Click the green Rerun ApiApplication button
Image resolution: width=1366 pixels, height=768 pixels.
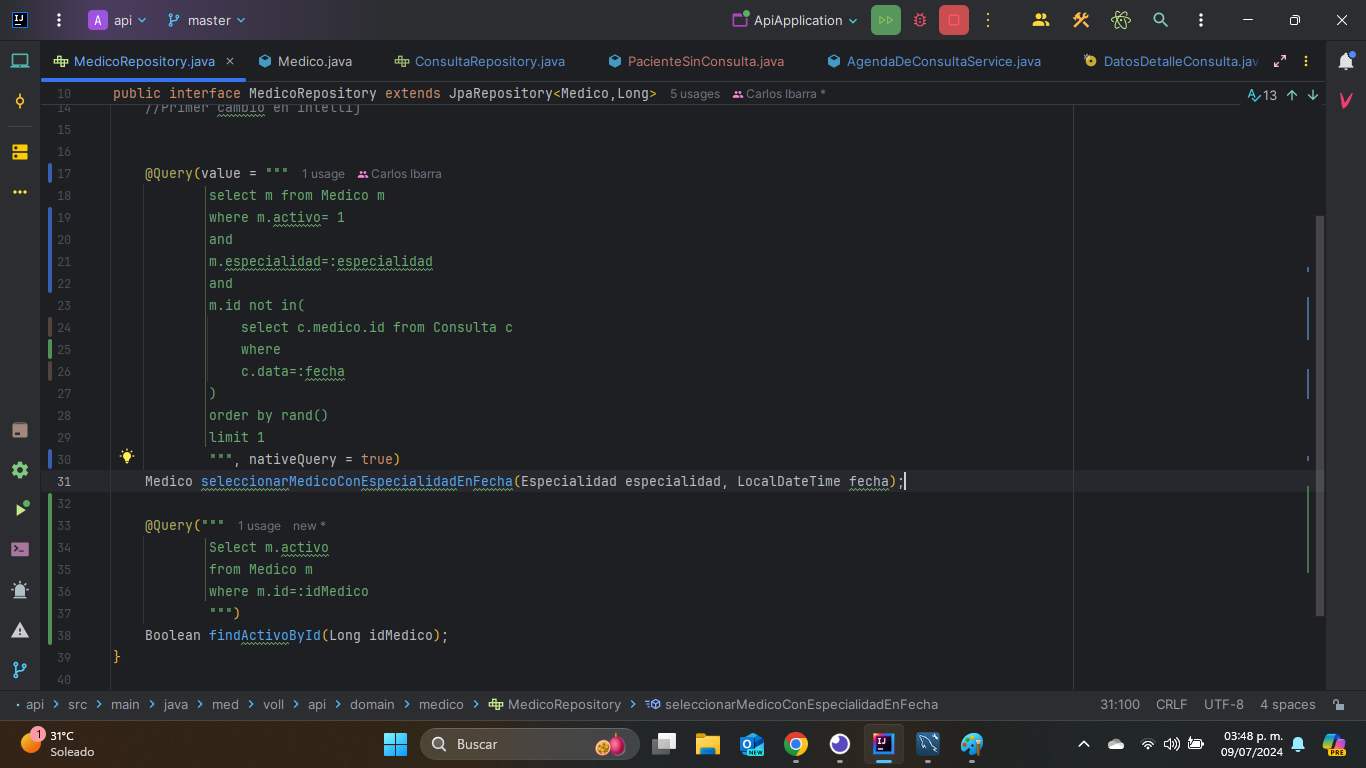[x=886, y=20]
